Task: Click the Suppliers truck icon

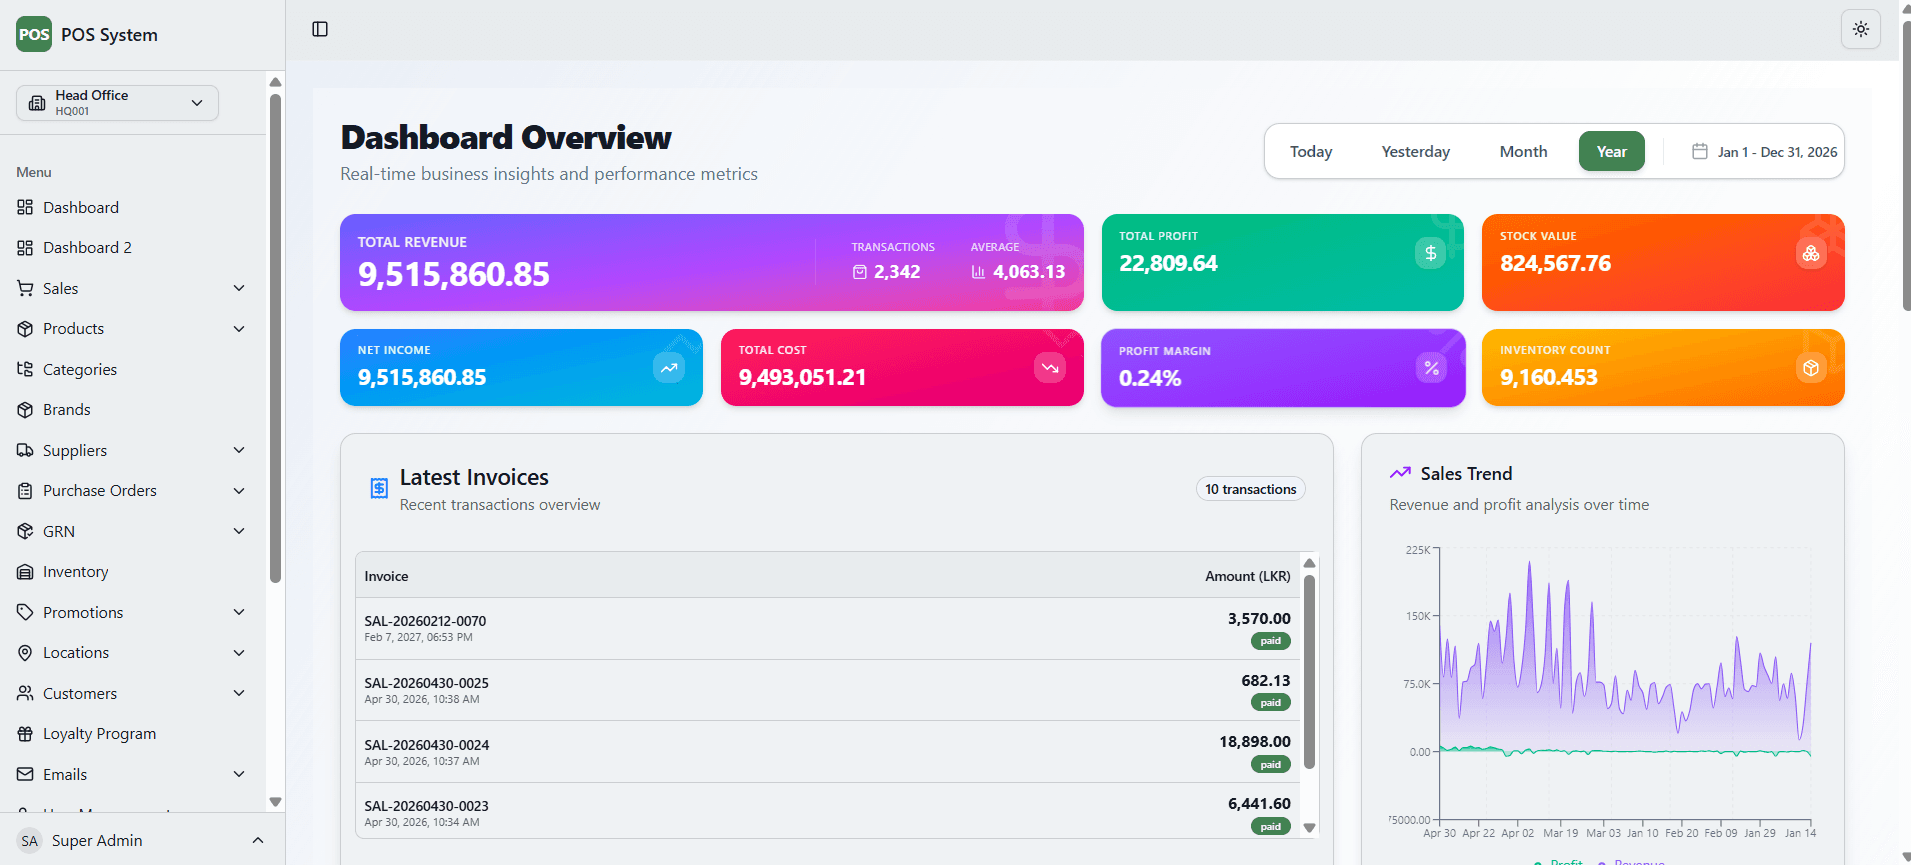Action: (25, 450)
